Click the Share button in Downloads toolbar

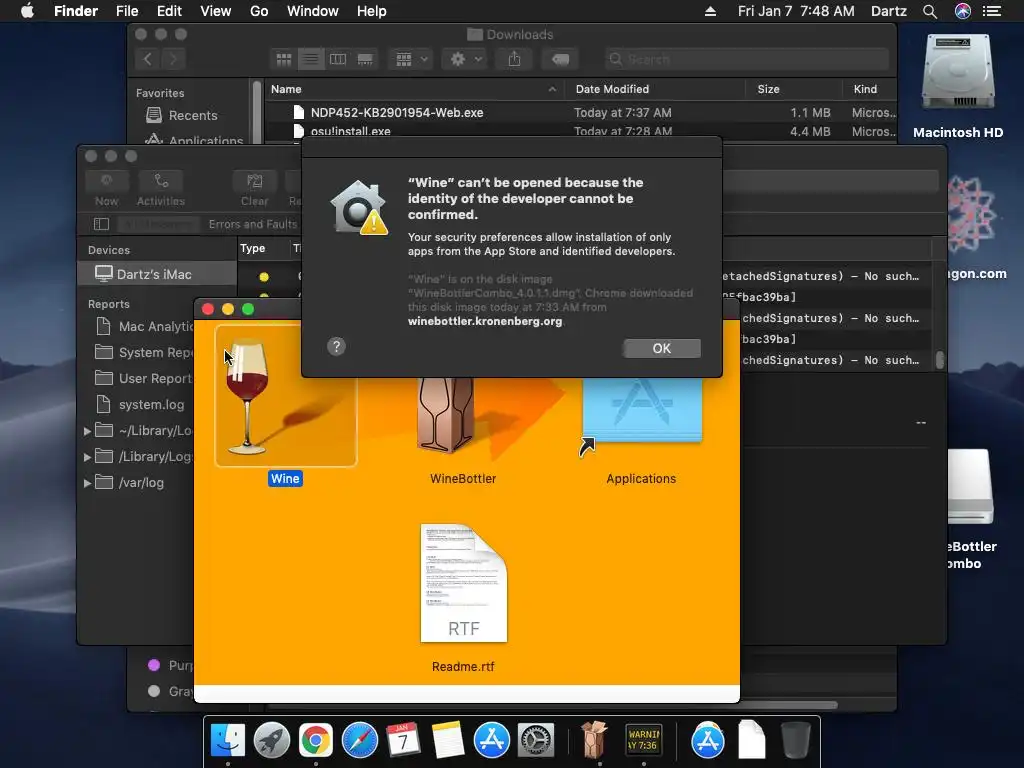pyautogui.click(x=515, y=59)
